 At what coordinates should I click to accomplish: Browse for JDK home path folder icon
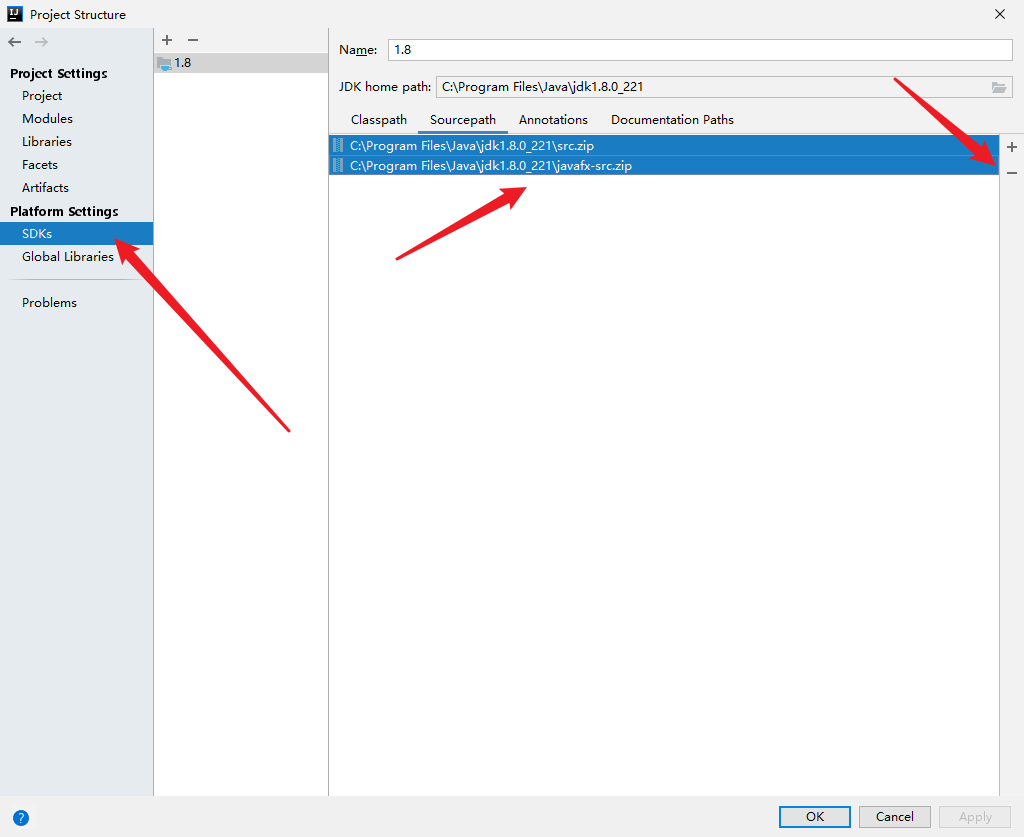[999, 87]
